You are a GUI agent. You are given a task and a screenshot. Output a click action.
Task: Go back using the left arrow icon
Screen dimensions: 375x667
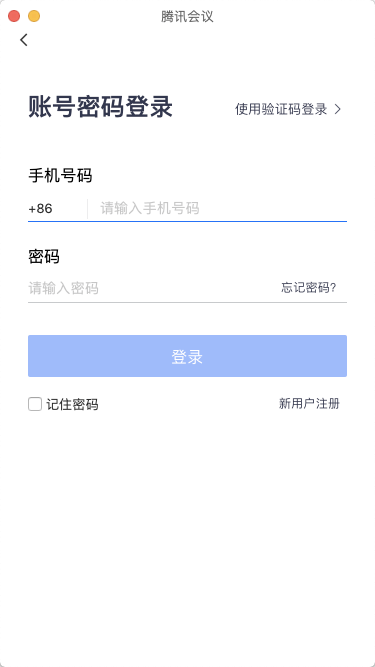(x=24, y=40)
